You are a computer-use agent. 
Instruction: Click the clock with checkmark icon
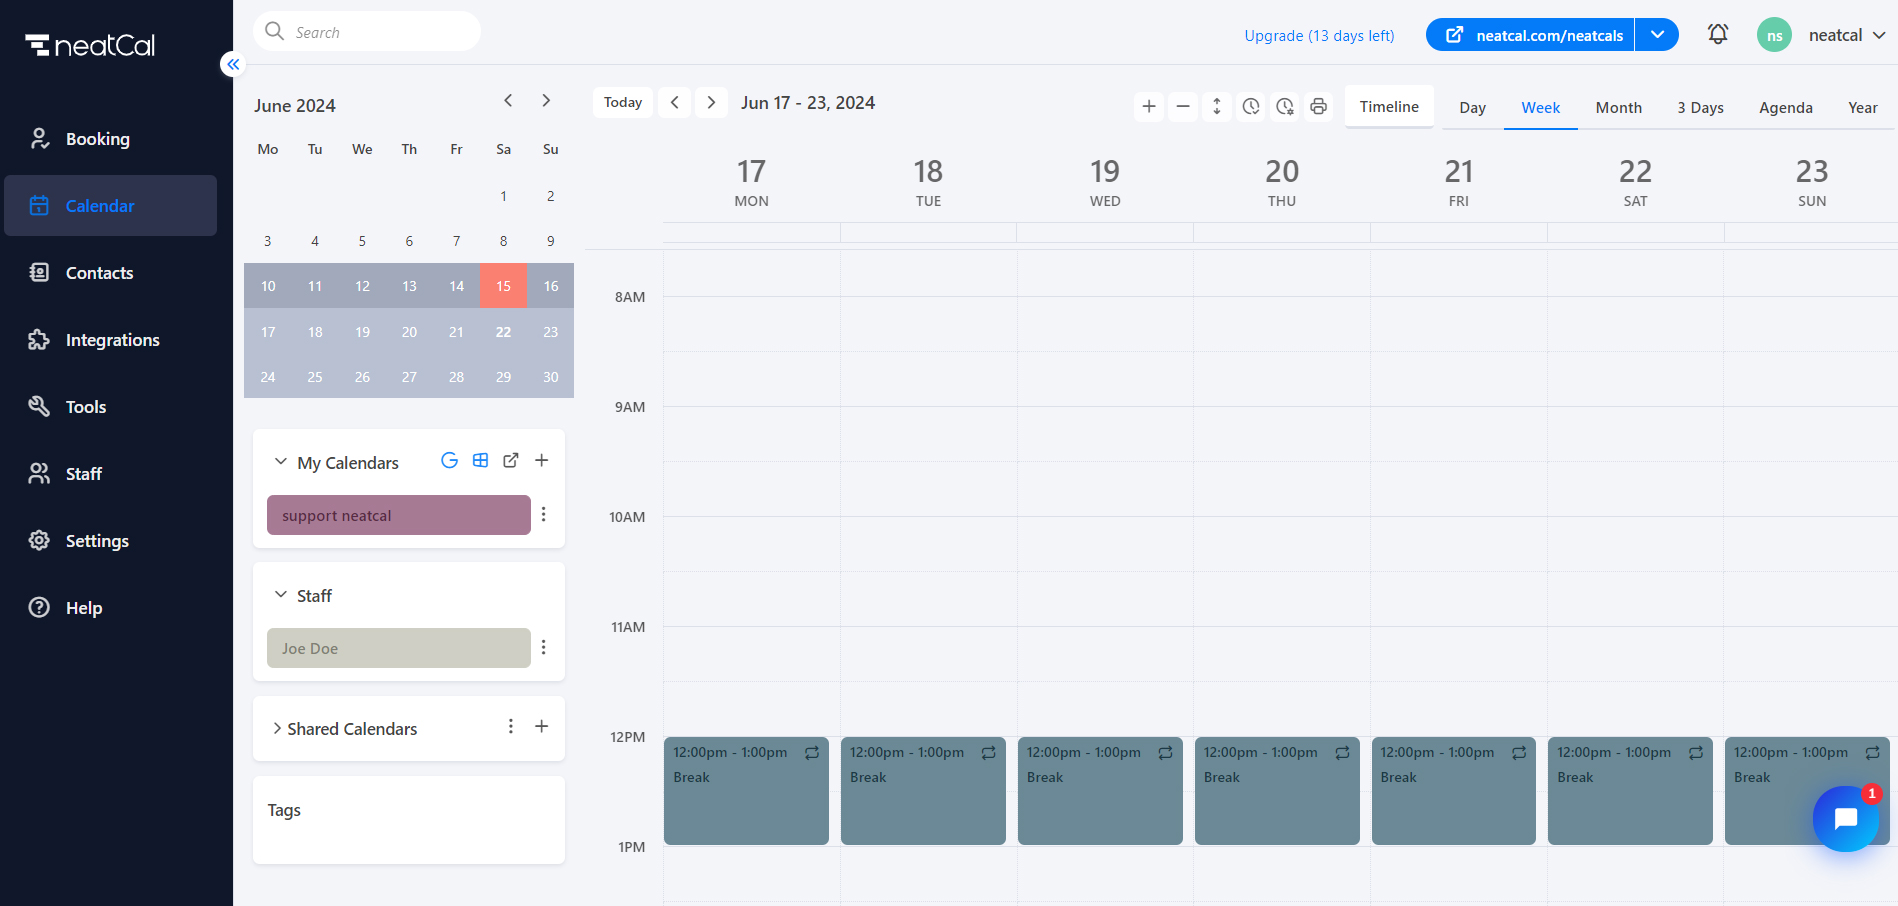(1251, 106)
